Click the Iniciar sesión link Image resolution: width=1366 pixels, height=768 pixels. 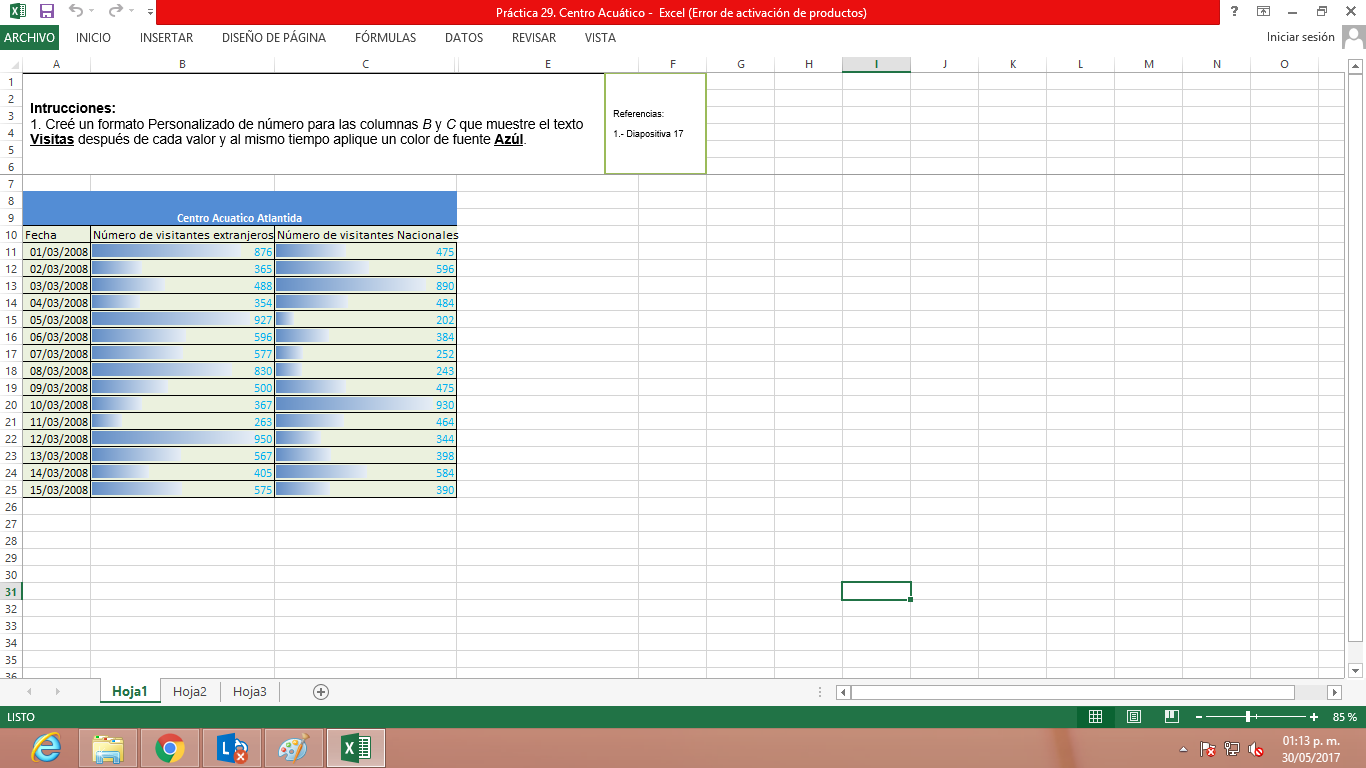pyautogui.click(x=1300, y=37)
